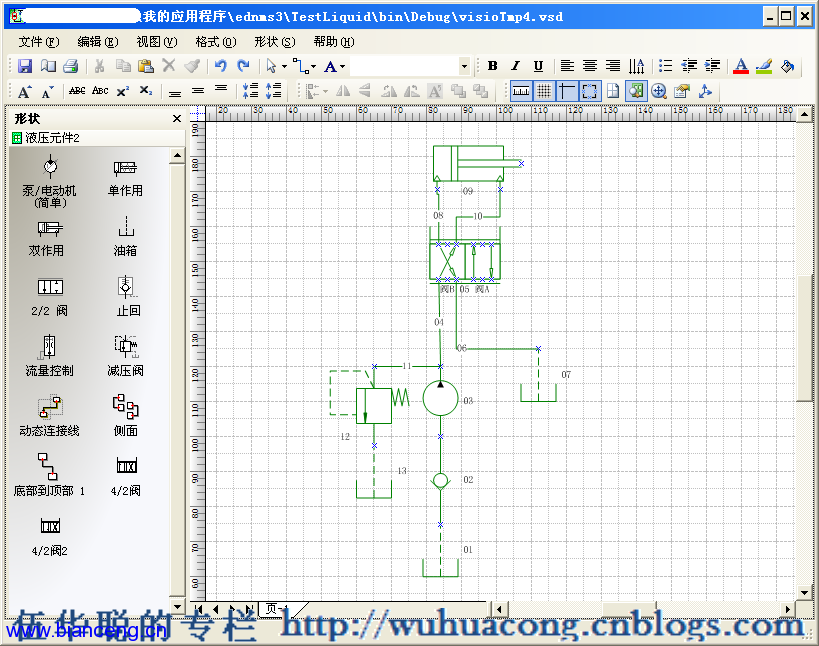Click the right-align text icon
Image resolution: width=819 pixels, height=646 pixels.
(x=613, y=66)
